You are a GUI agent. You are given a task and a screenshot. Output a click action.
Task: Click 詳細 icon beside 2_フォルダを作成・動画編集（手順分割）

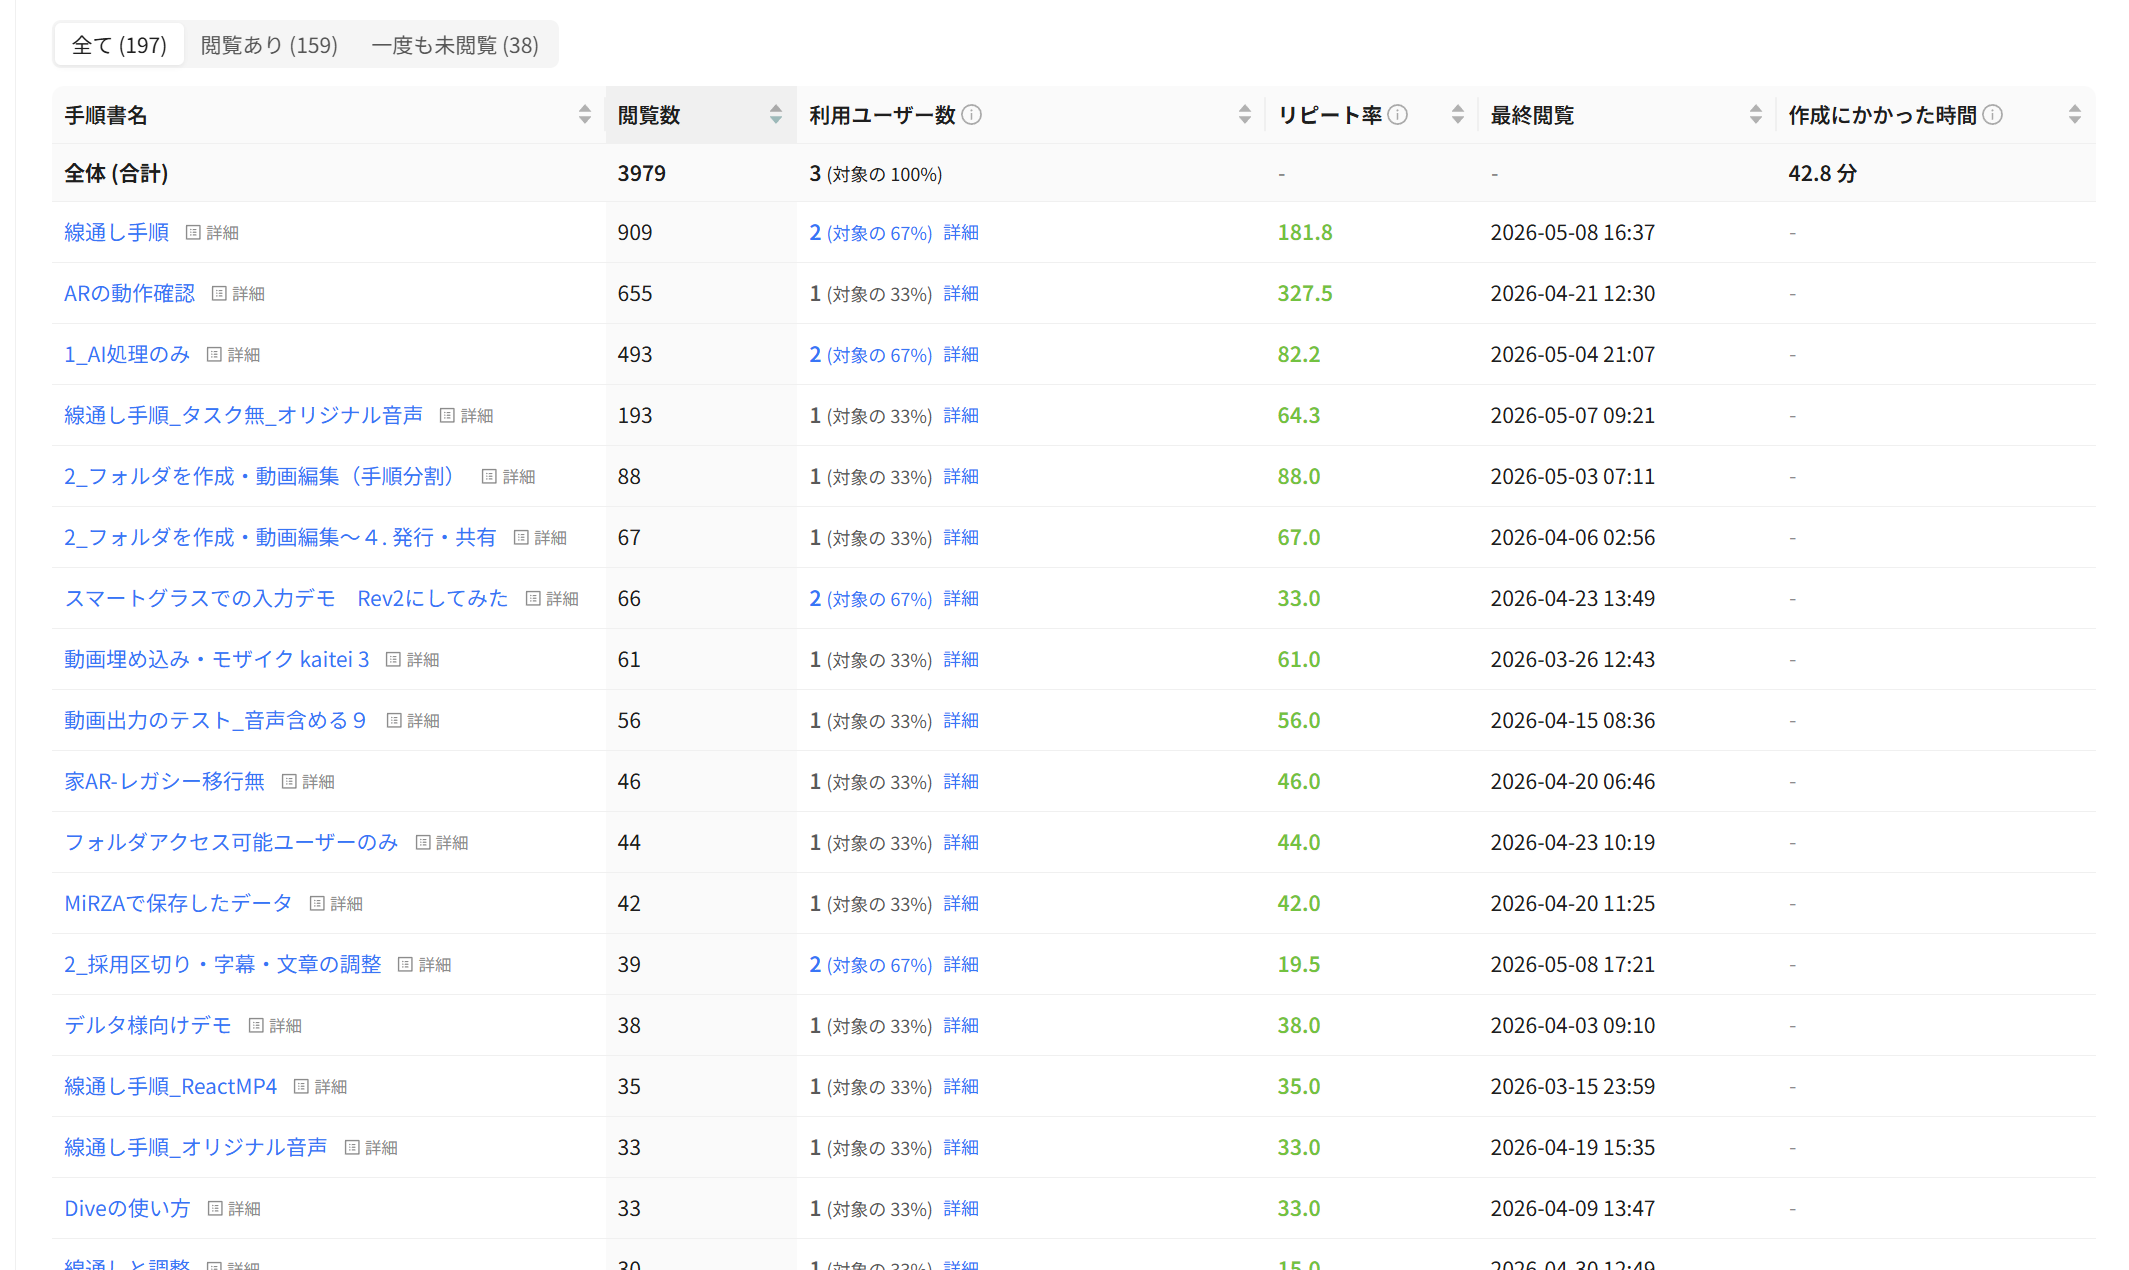[x=508, y=477]
